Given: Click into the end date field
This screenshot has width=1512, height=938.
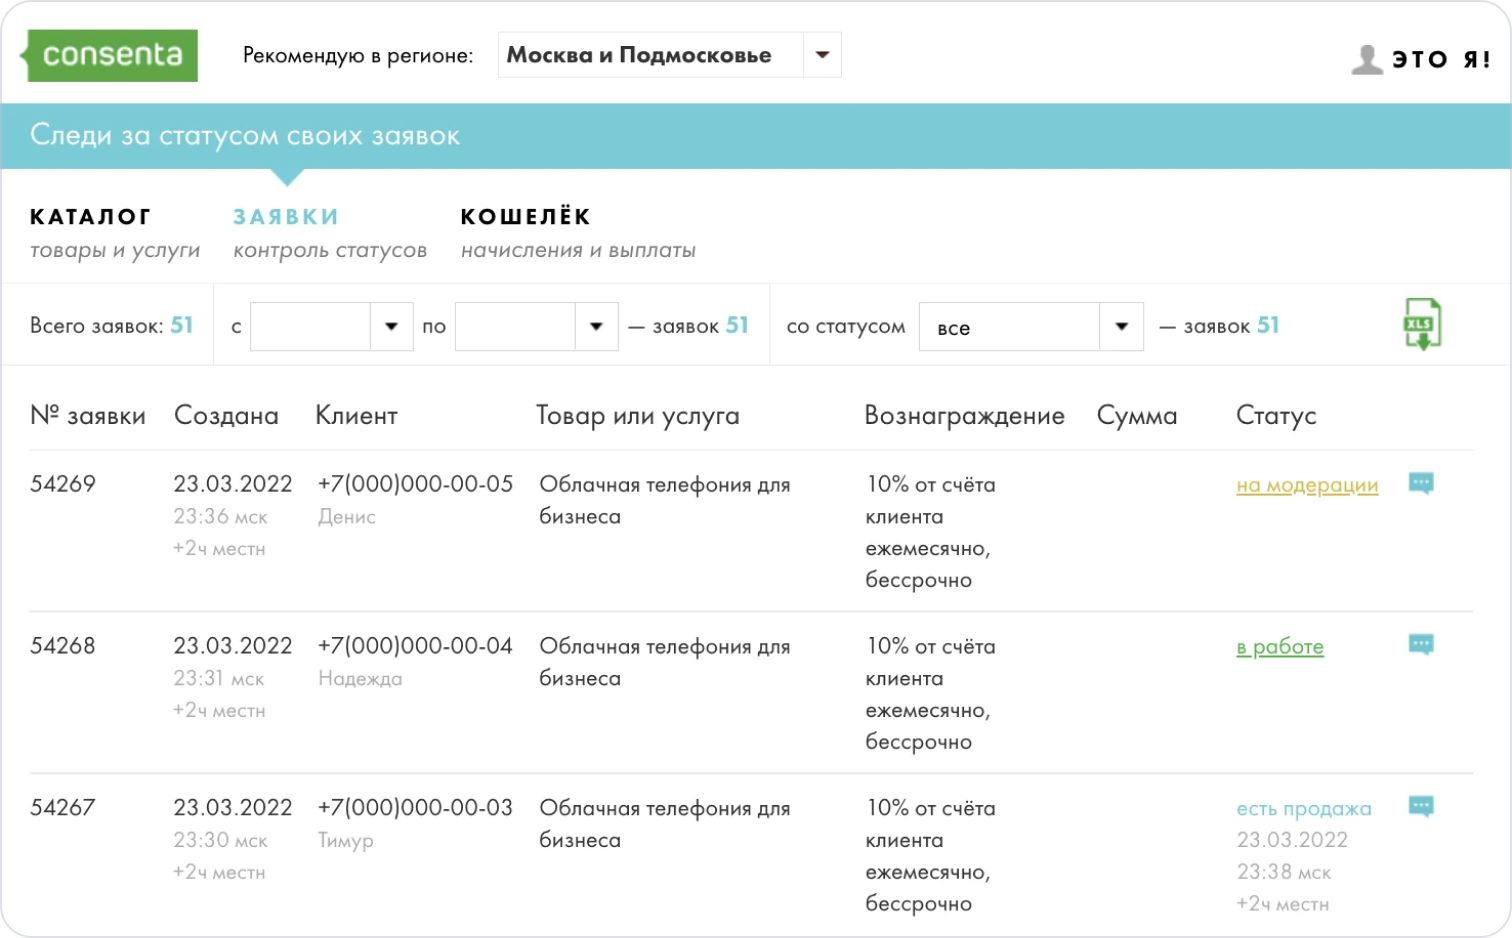Looking at the screenshot, I should (x=515, y=326).
